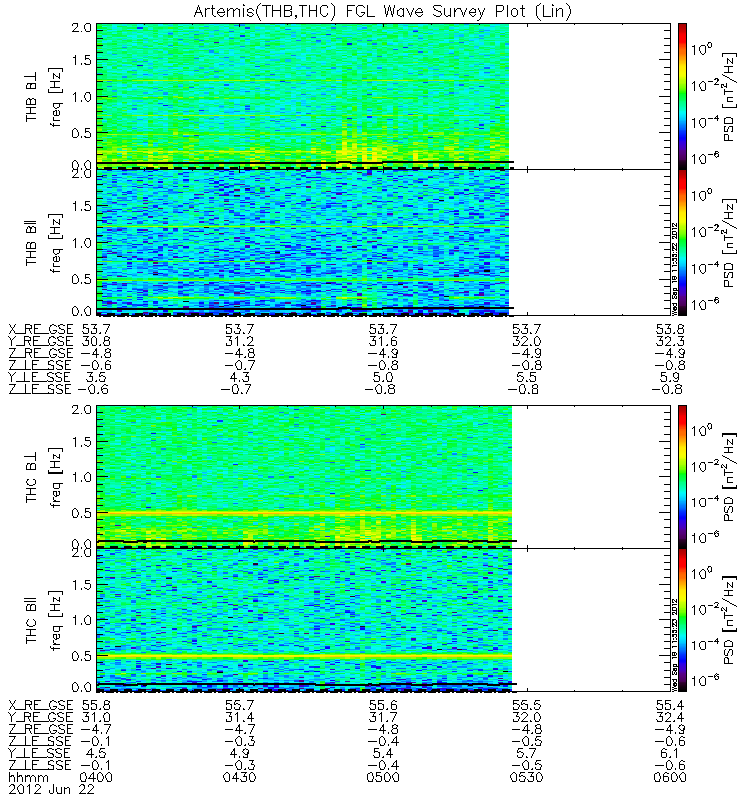Click the '10⁰' tick on THB B⊥ color bar

(x=702, y=49)
